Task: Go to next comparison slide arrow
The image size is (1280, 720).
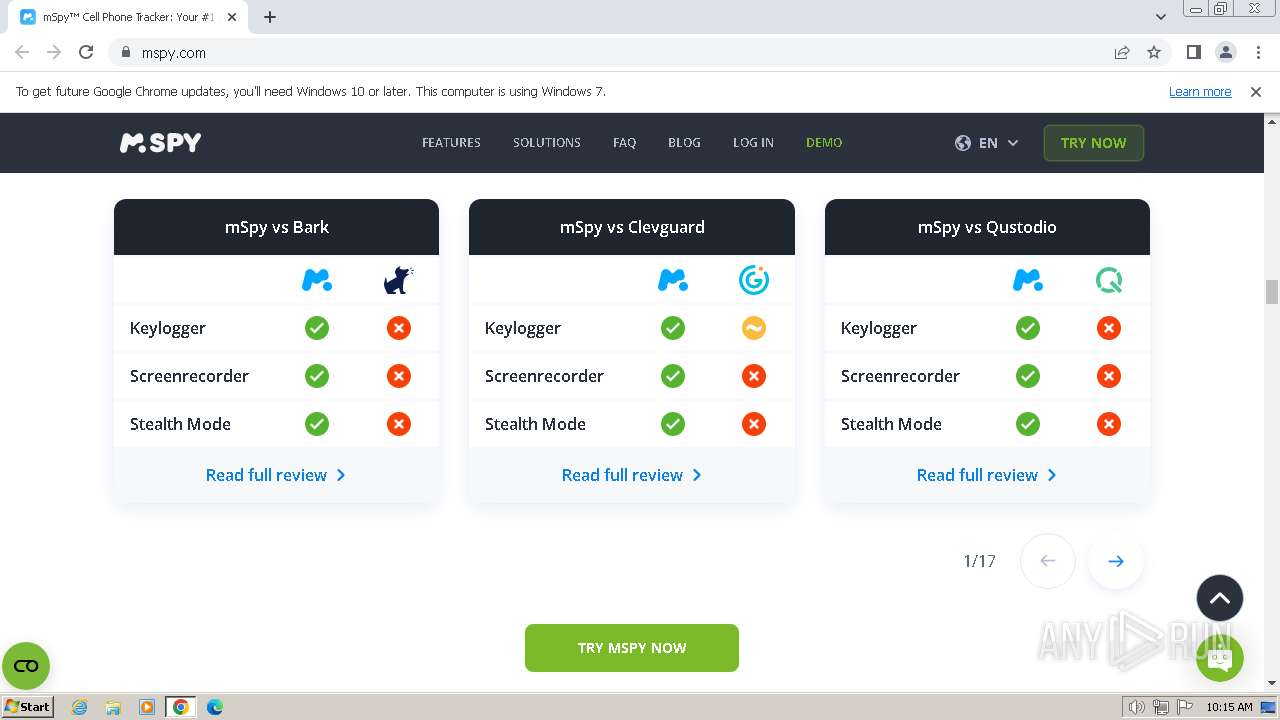Action: (x=1116, y=561)
